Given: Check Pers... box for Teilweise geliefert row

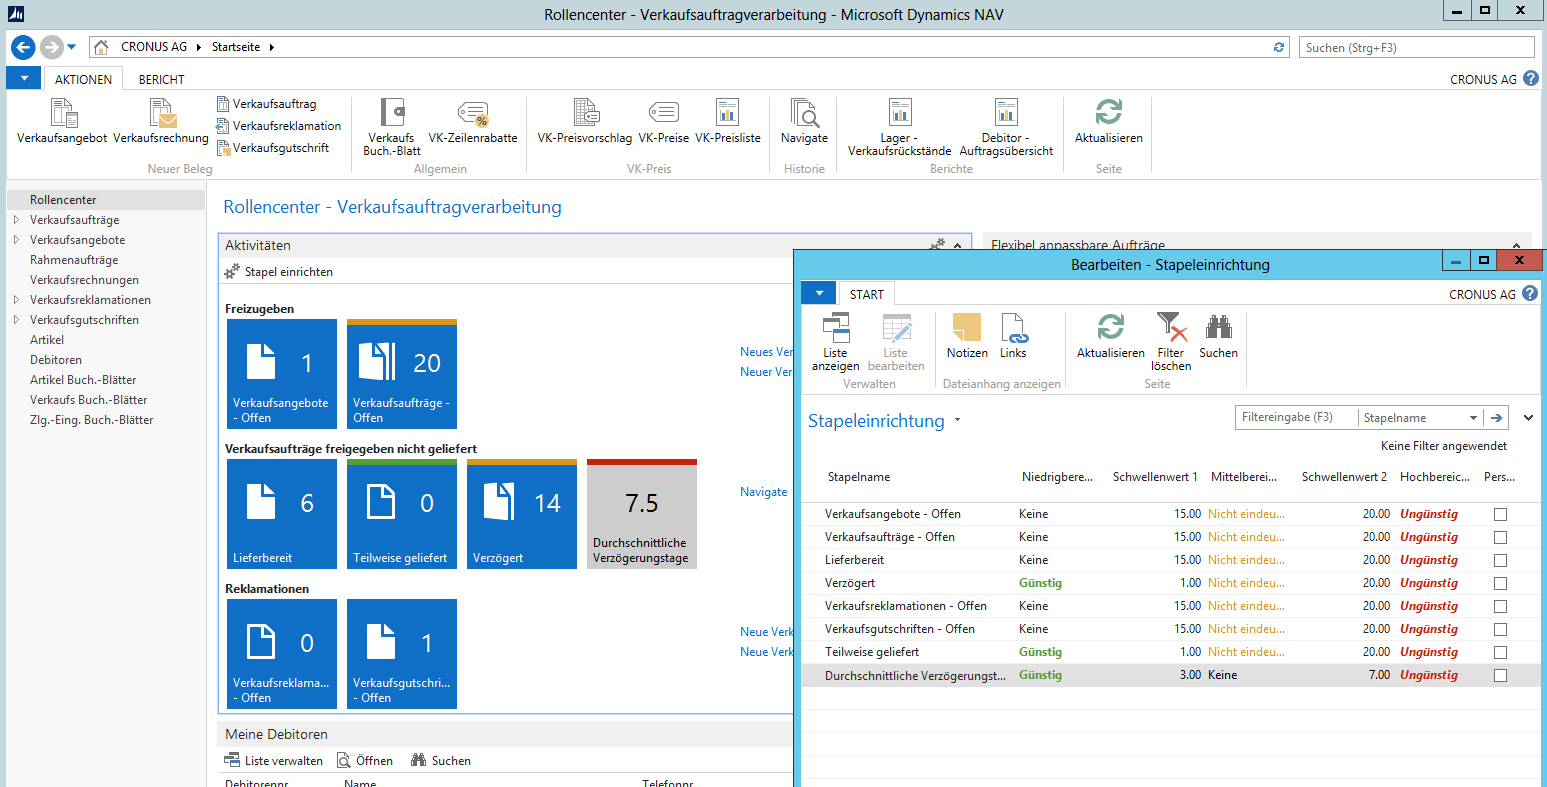Looking at the screenshot, I should coord(1500,653).
